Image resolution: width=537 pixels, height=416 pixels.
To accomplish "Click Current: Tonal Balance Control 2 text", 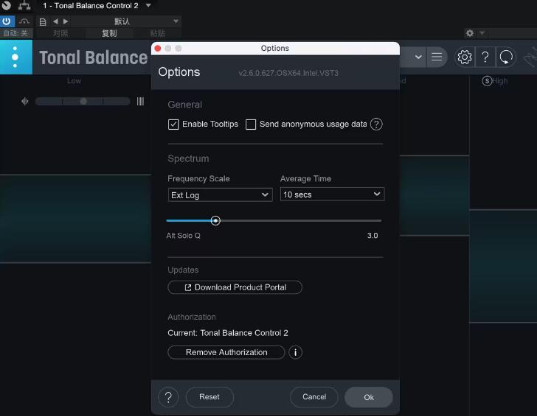I will tap(228, 333).
